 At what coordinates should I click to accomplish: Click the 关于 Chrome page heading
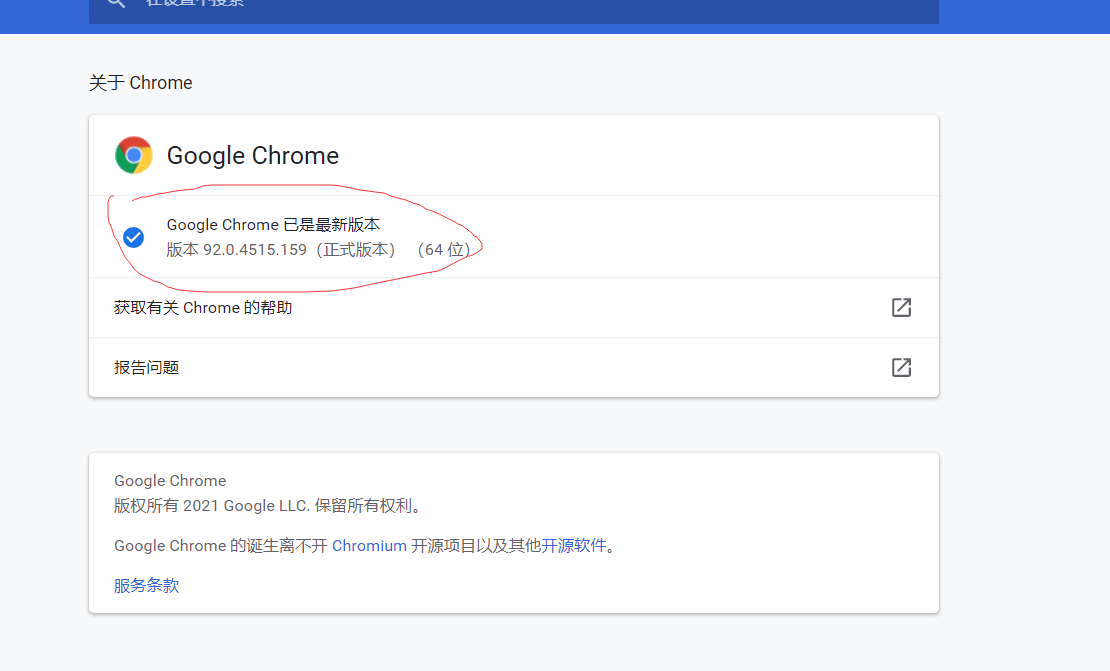(141, 82)
